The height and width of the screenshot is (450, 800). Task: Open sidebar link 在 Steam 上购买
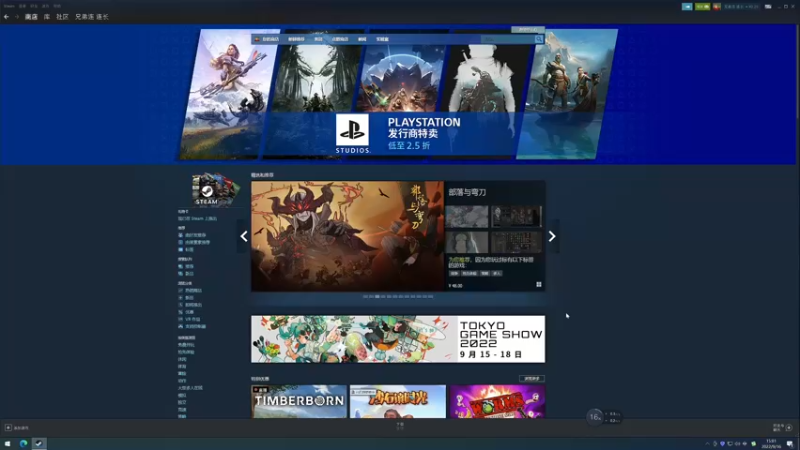(197, 218)
